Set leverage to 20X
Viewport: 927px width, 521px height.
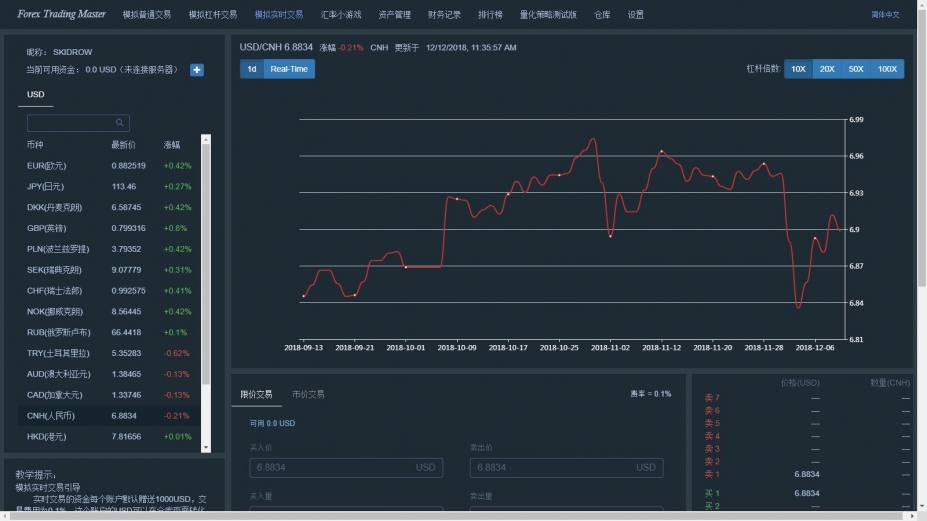(827, 69)
